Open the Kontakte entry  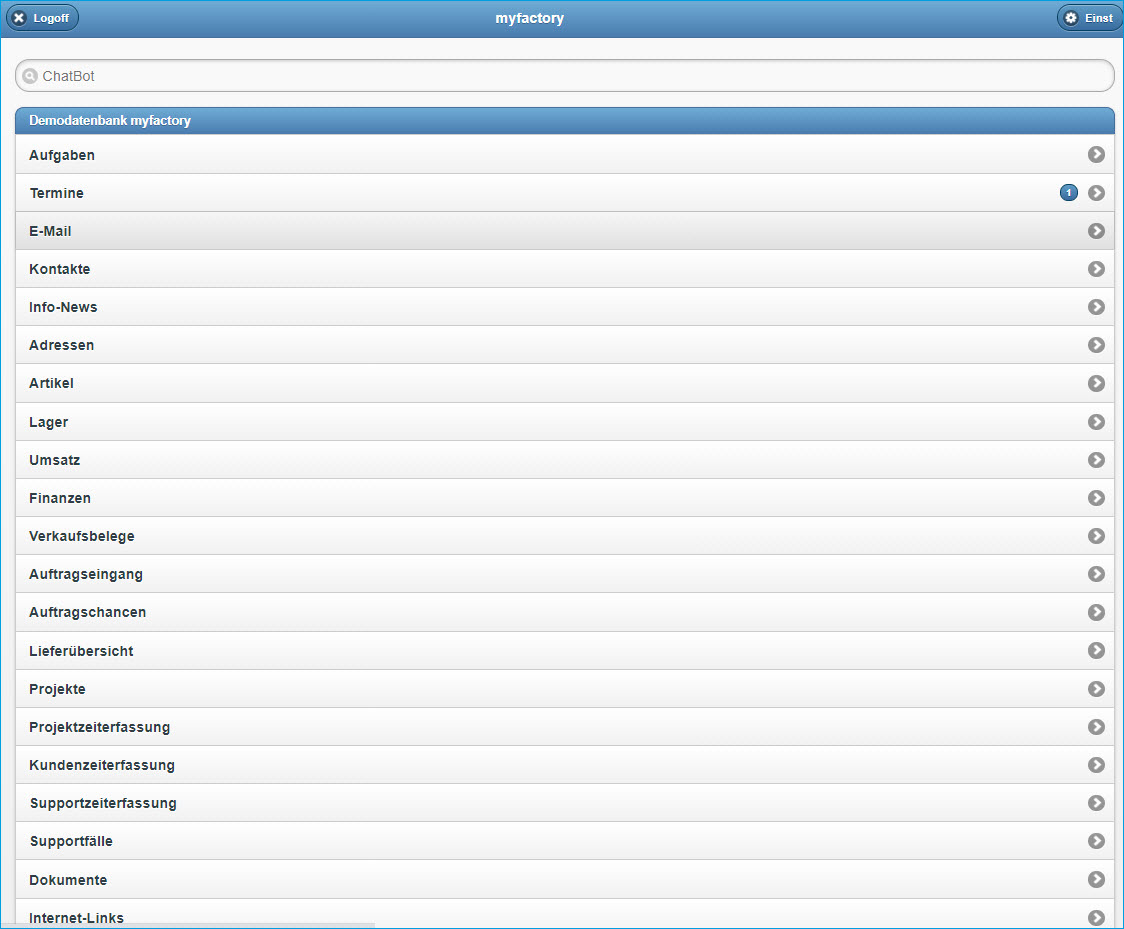565,269
